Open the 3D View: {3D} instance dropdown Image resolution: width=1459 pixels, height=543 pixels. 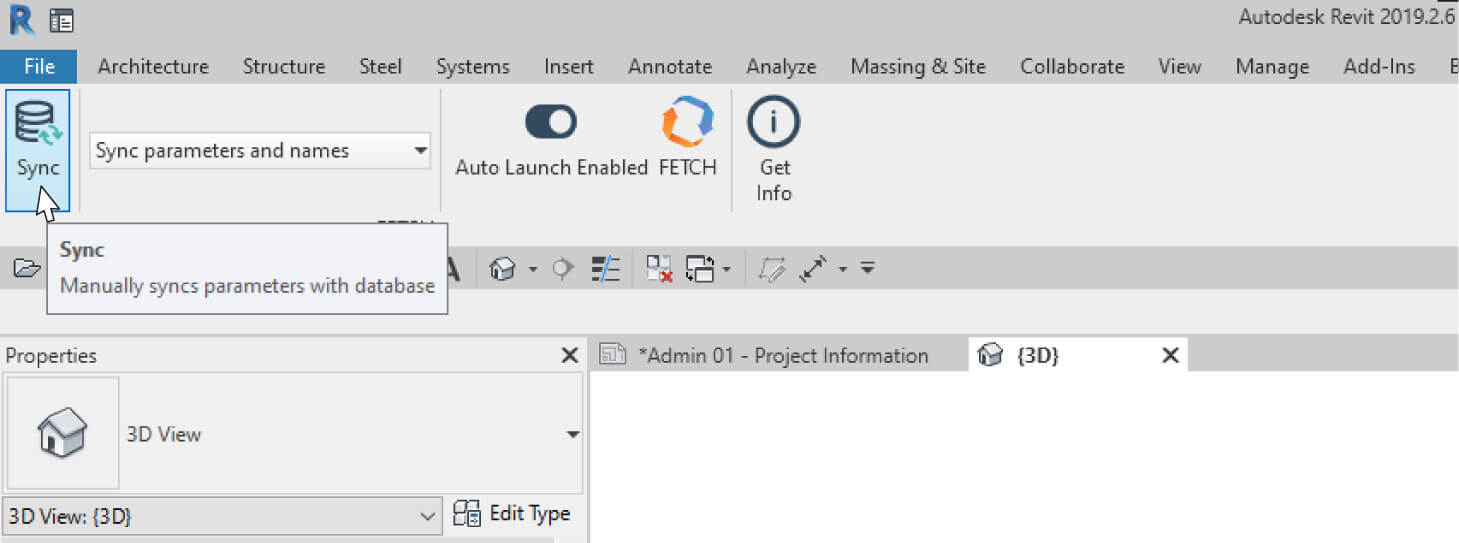pos(221,517)
